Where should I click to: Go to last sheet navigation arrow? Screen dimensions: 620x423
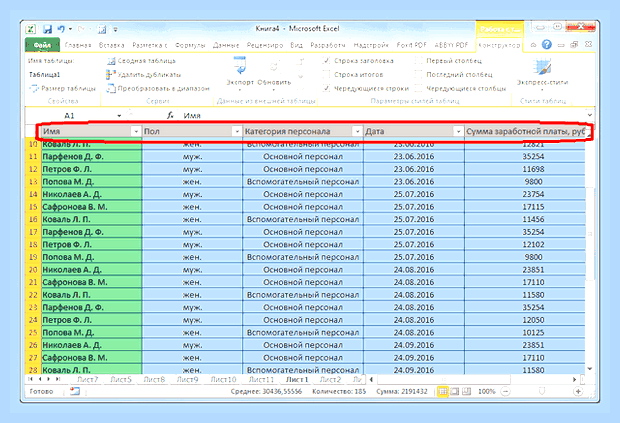[x=58, y=379]
